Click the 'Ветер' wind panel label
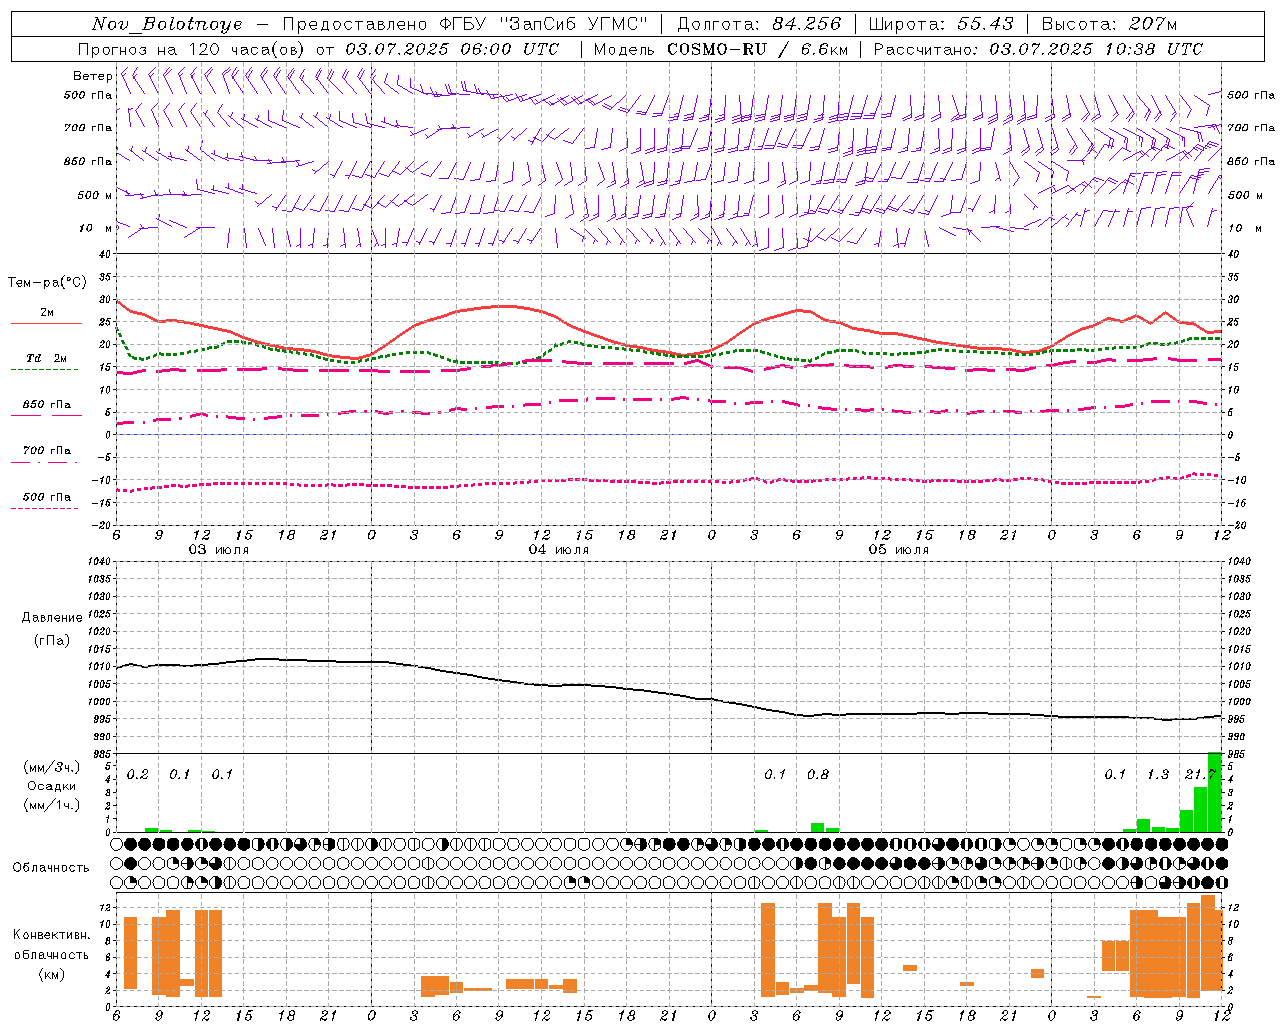Image resolution: width=1280 pixels, height=1024 pixels. tap(92, 76)
